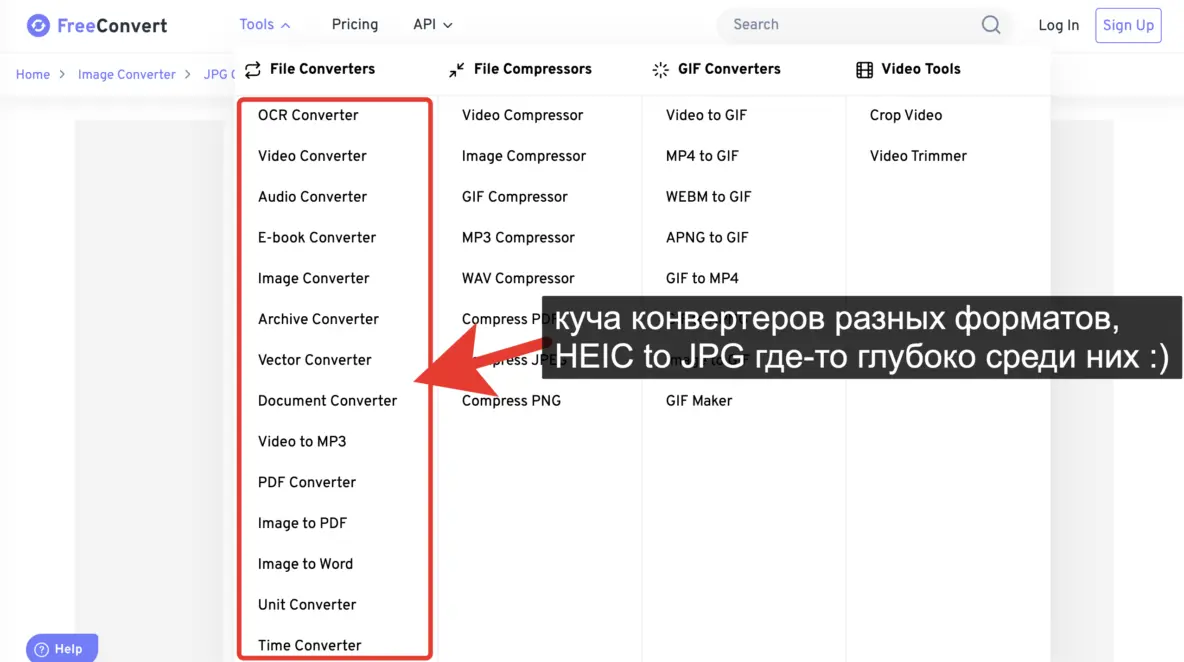
Task: Click the search magnifier icon
Action: point(990,24)
